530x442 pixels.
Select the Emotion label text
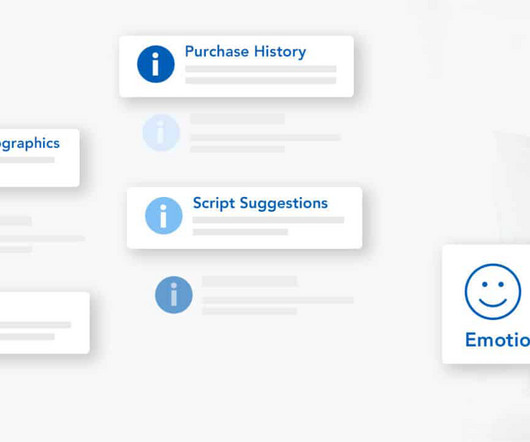pyautogui.click(x=498, y=340)
